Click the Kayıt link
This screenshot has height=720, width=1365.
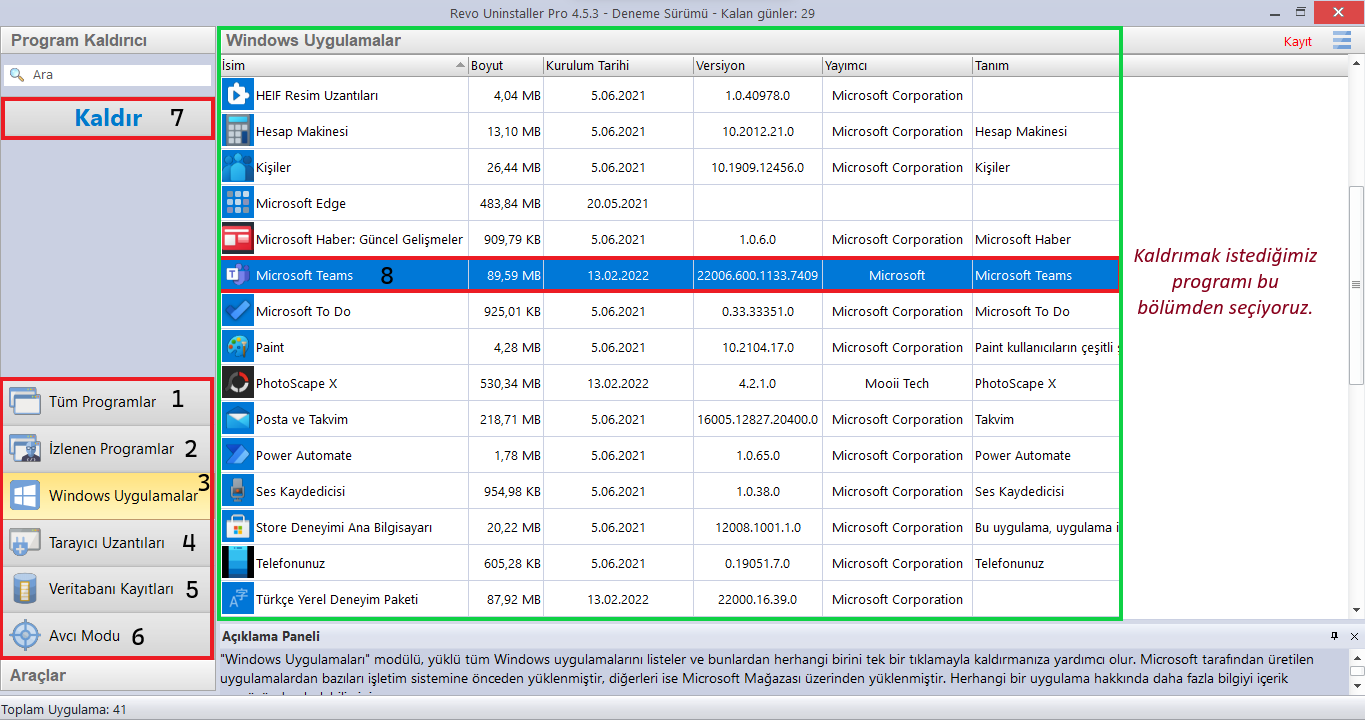pyautogui.click(x=1298, y=42)
